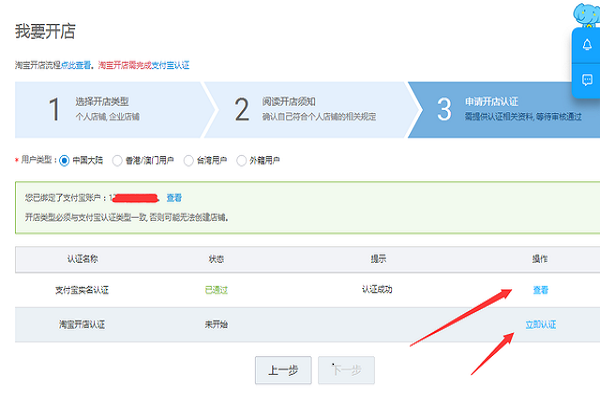Click 立即认证 for 淘宝开店认证
The height and width of the screenshot is (400, 600).
(x=540, y=325)
